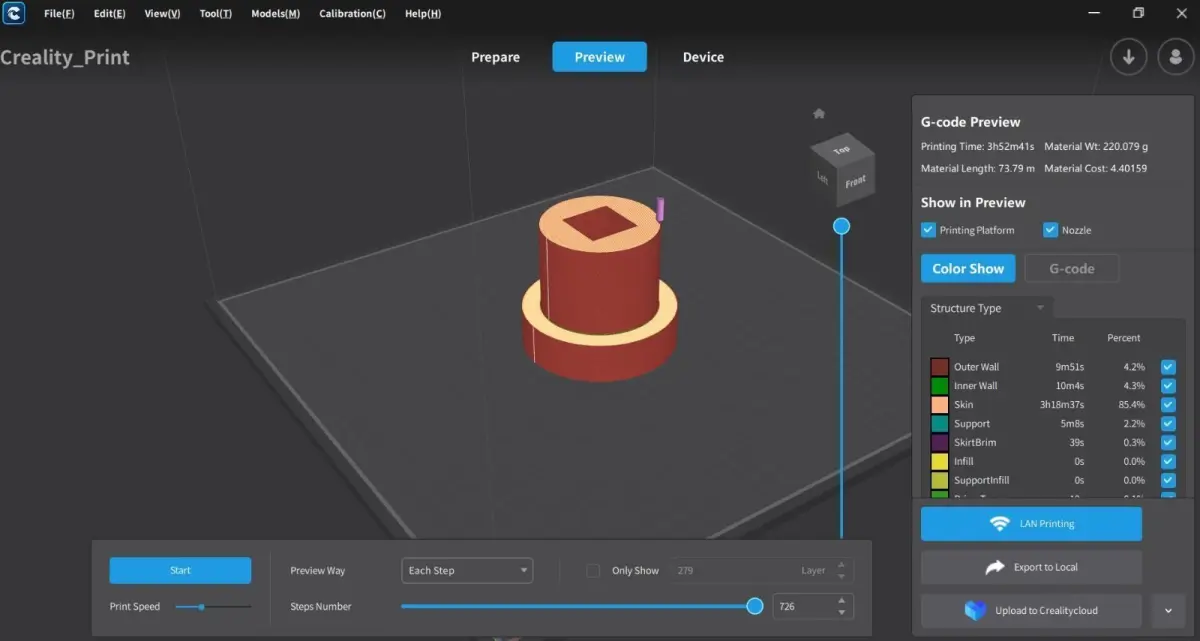Click Export to Local button
Image resolution: width=1200 pixels, height=641 pixels.
(1031, 567)
